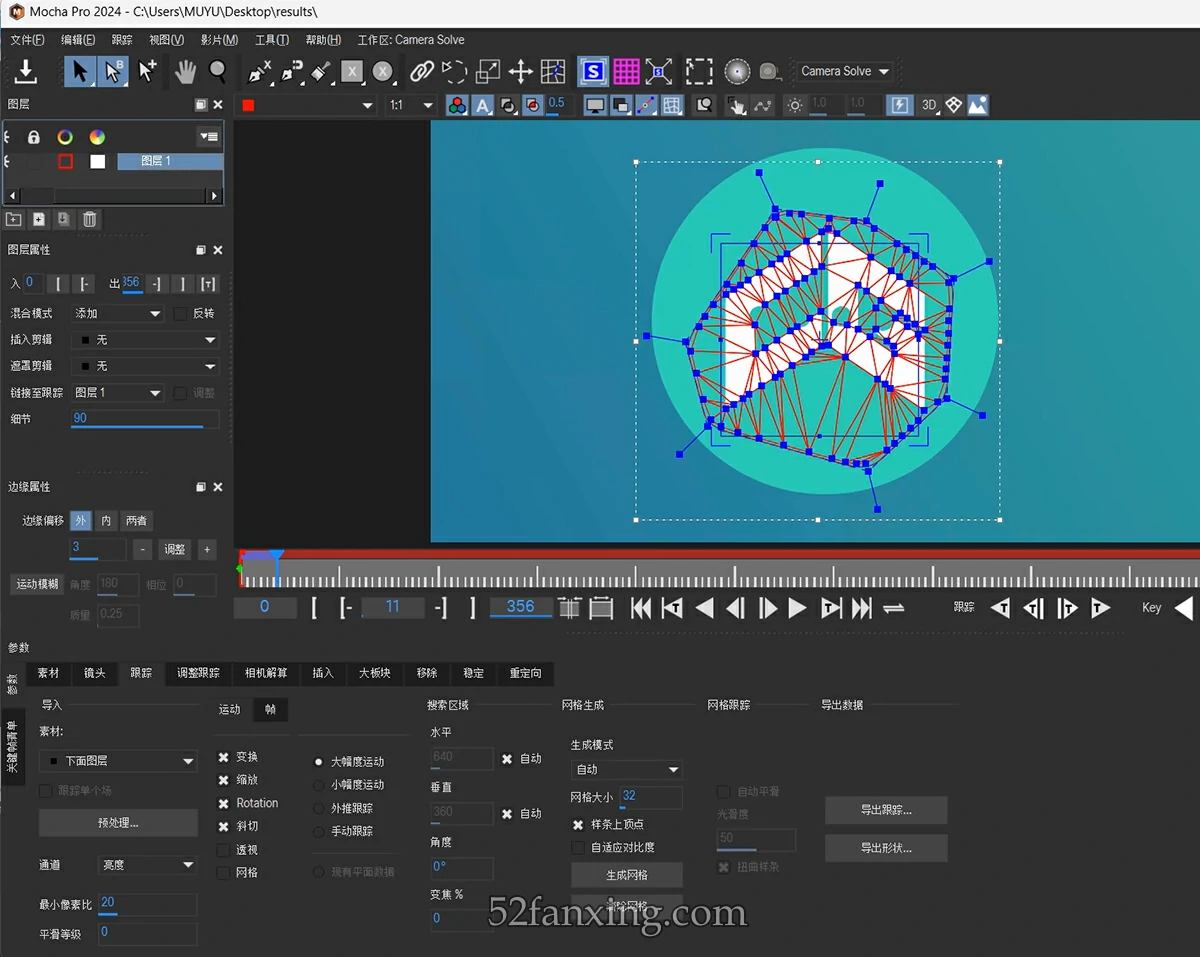This screenshot has height=957, width=1200.
Task: Uncheck 变换 motion option
Action: 223,757
